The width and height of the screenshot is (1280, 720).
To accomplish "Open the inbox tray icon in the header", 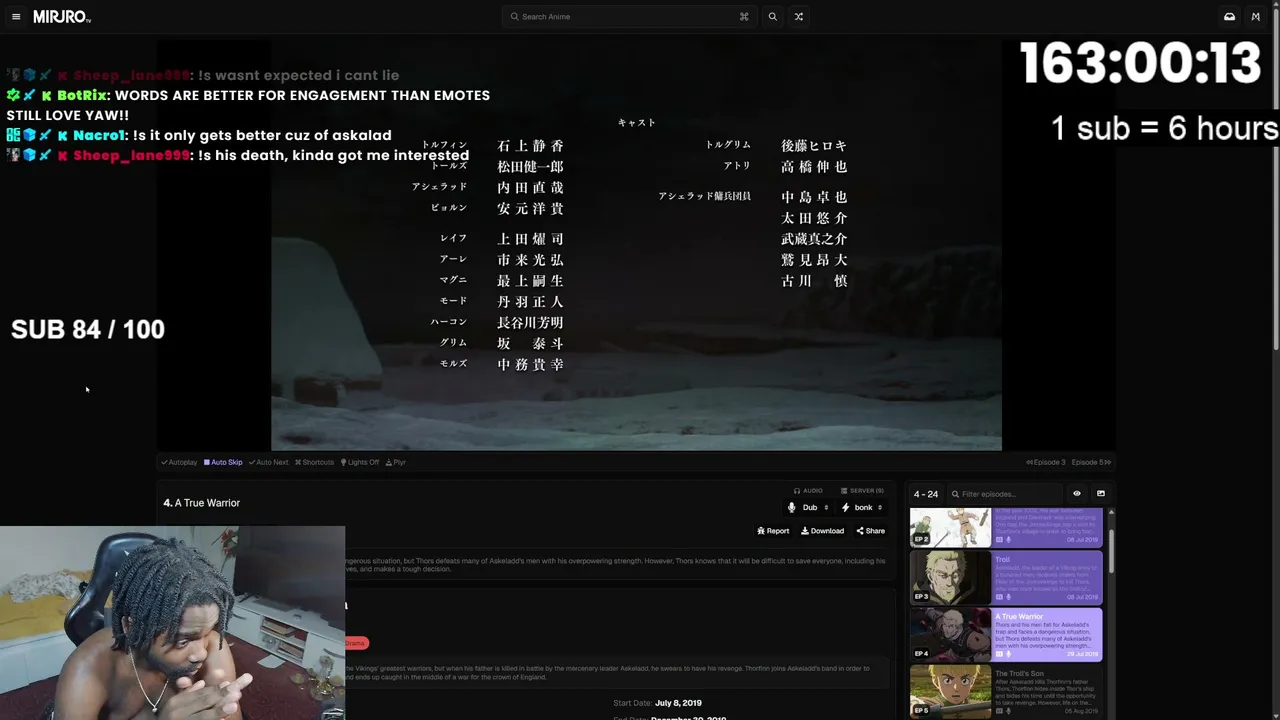I will 1229,17.
